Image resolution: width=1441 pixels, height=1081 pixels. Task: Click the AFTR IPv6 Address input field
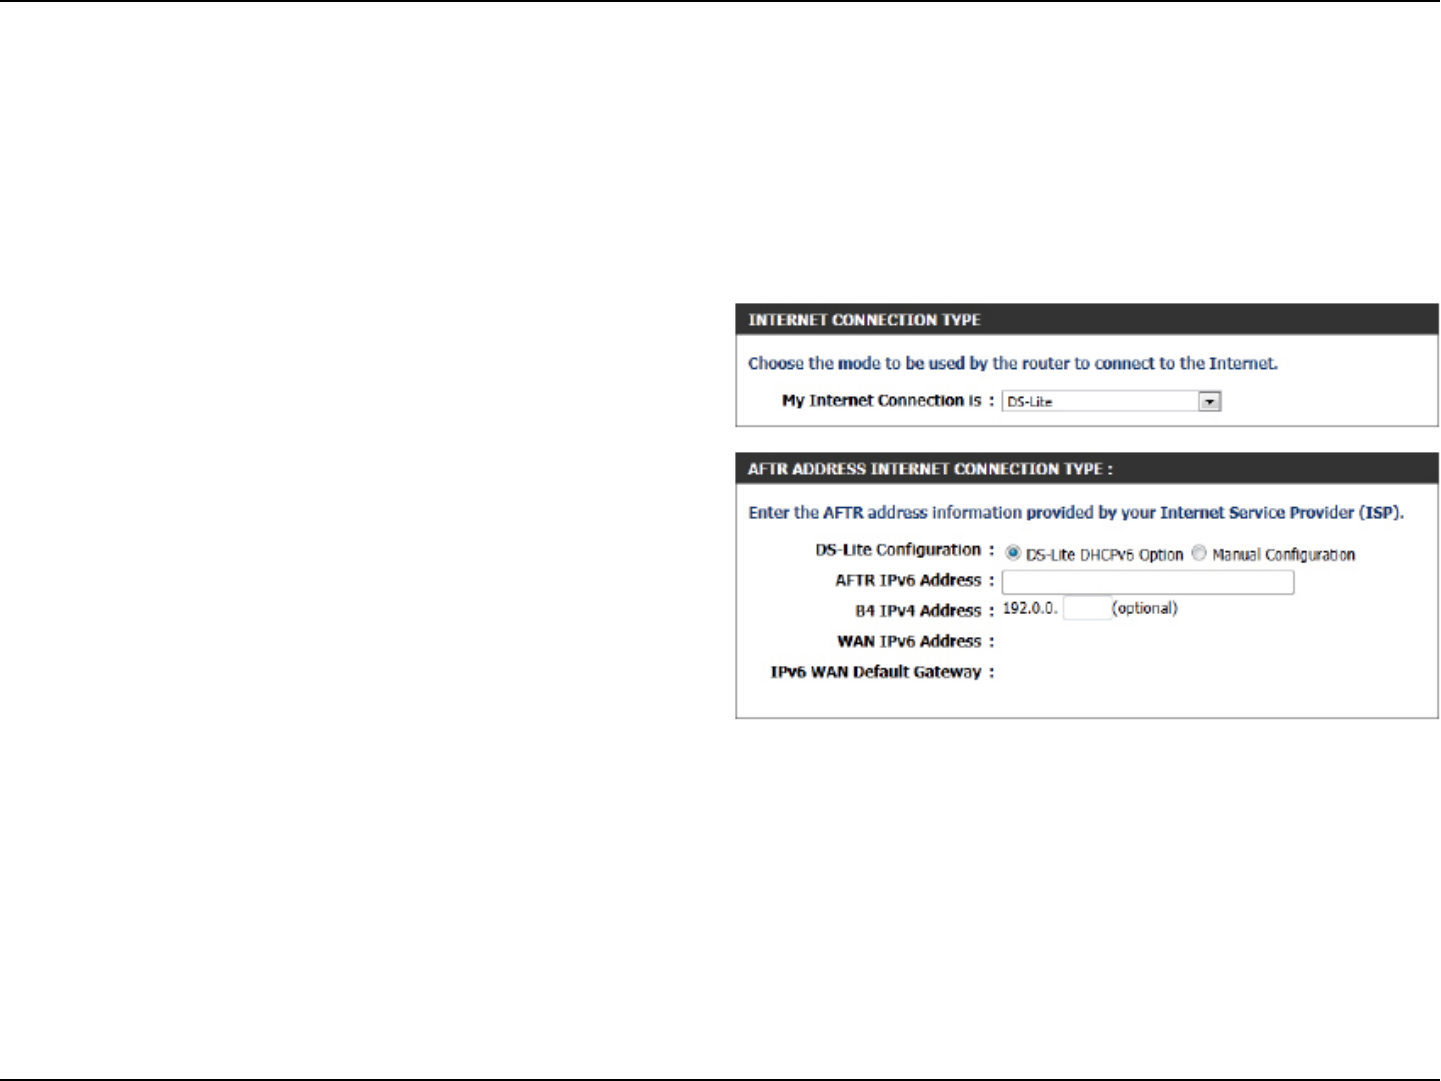click(1148, 582)
